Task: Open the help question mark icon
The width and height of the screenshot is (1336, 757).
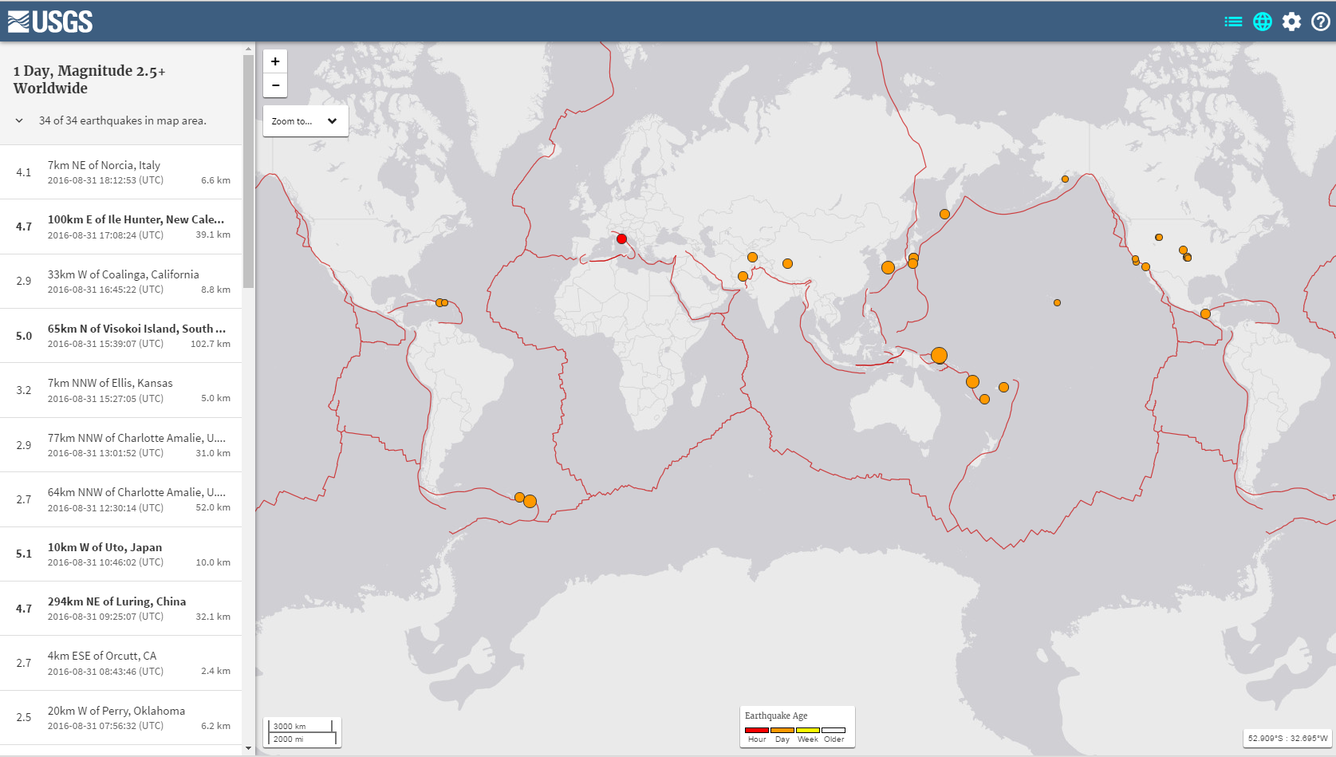Action: (1321, 21)
